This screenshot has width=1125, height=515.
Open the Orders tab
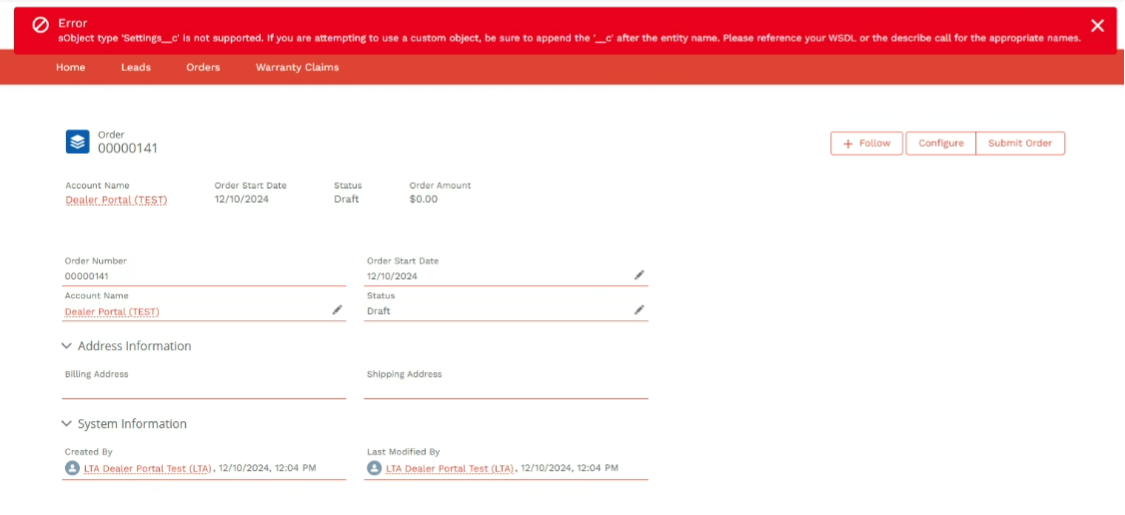coord(203,67)
